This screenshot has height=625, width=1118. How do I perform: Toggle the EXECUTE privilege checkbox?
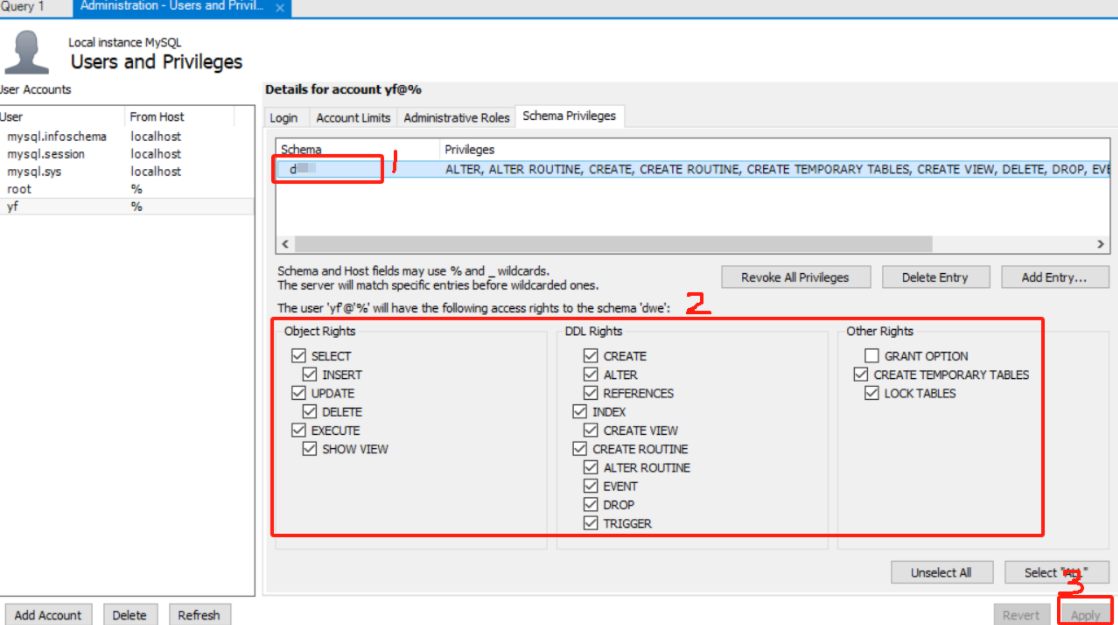tap(299, 430)
